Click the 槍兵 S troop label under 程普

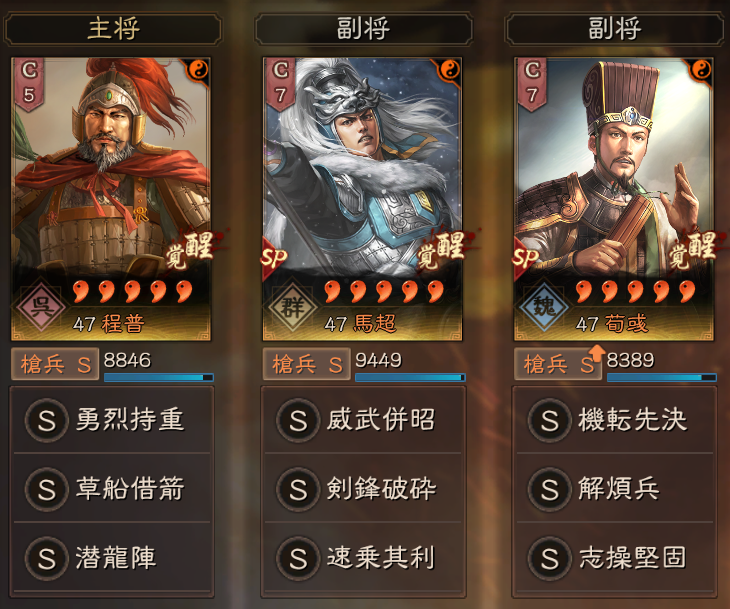55,364
